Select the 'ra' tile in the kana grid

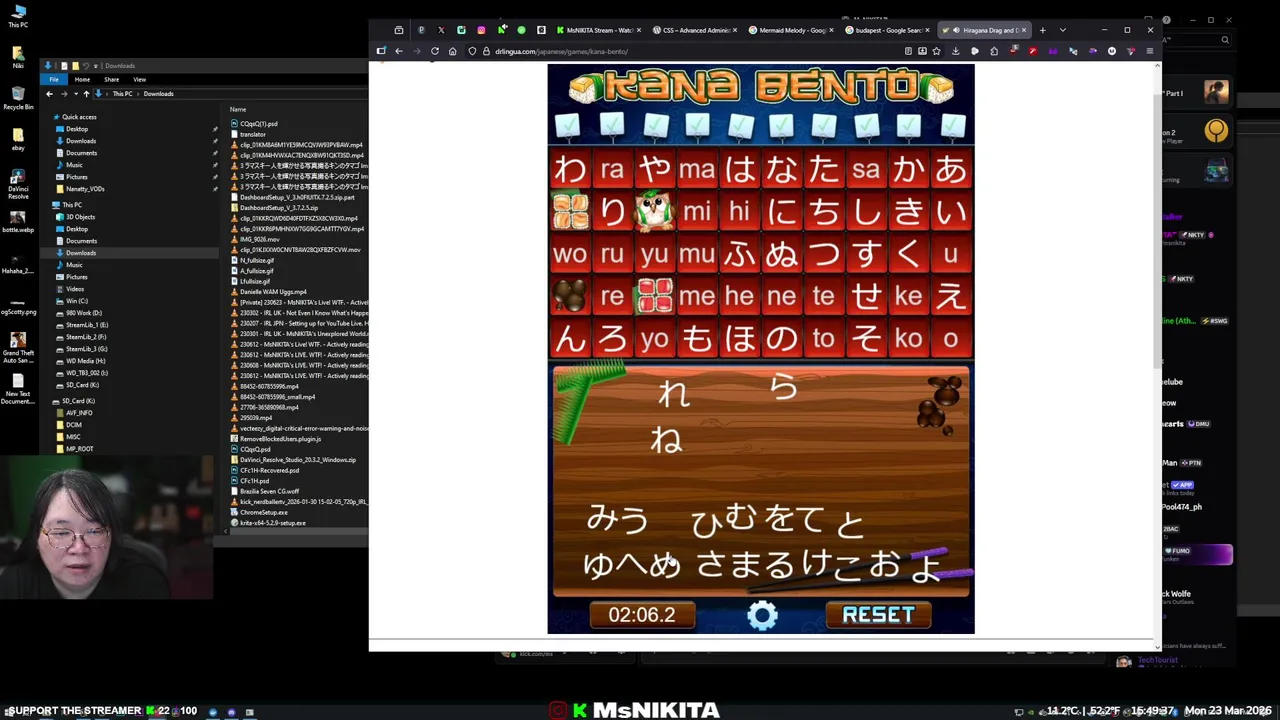pyautogui.click(x=612, y=170)
